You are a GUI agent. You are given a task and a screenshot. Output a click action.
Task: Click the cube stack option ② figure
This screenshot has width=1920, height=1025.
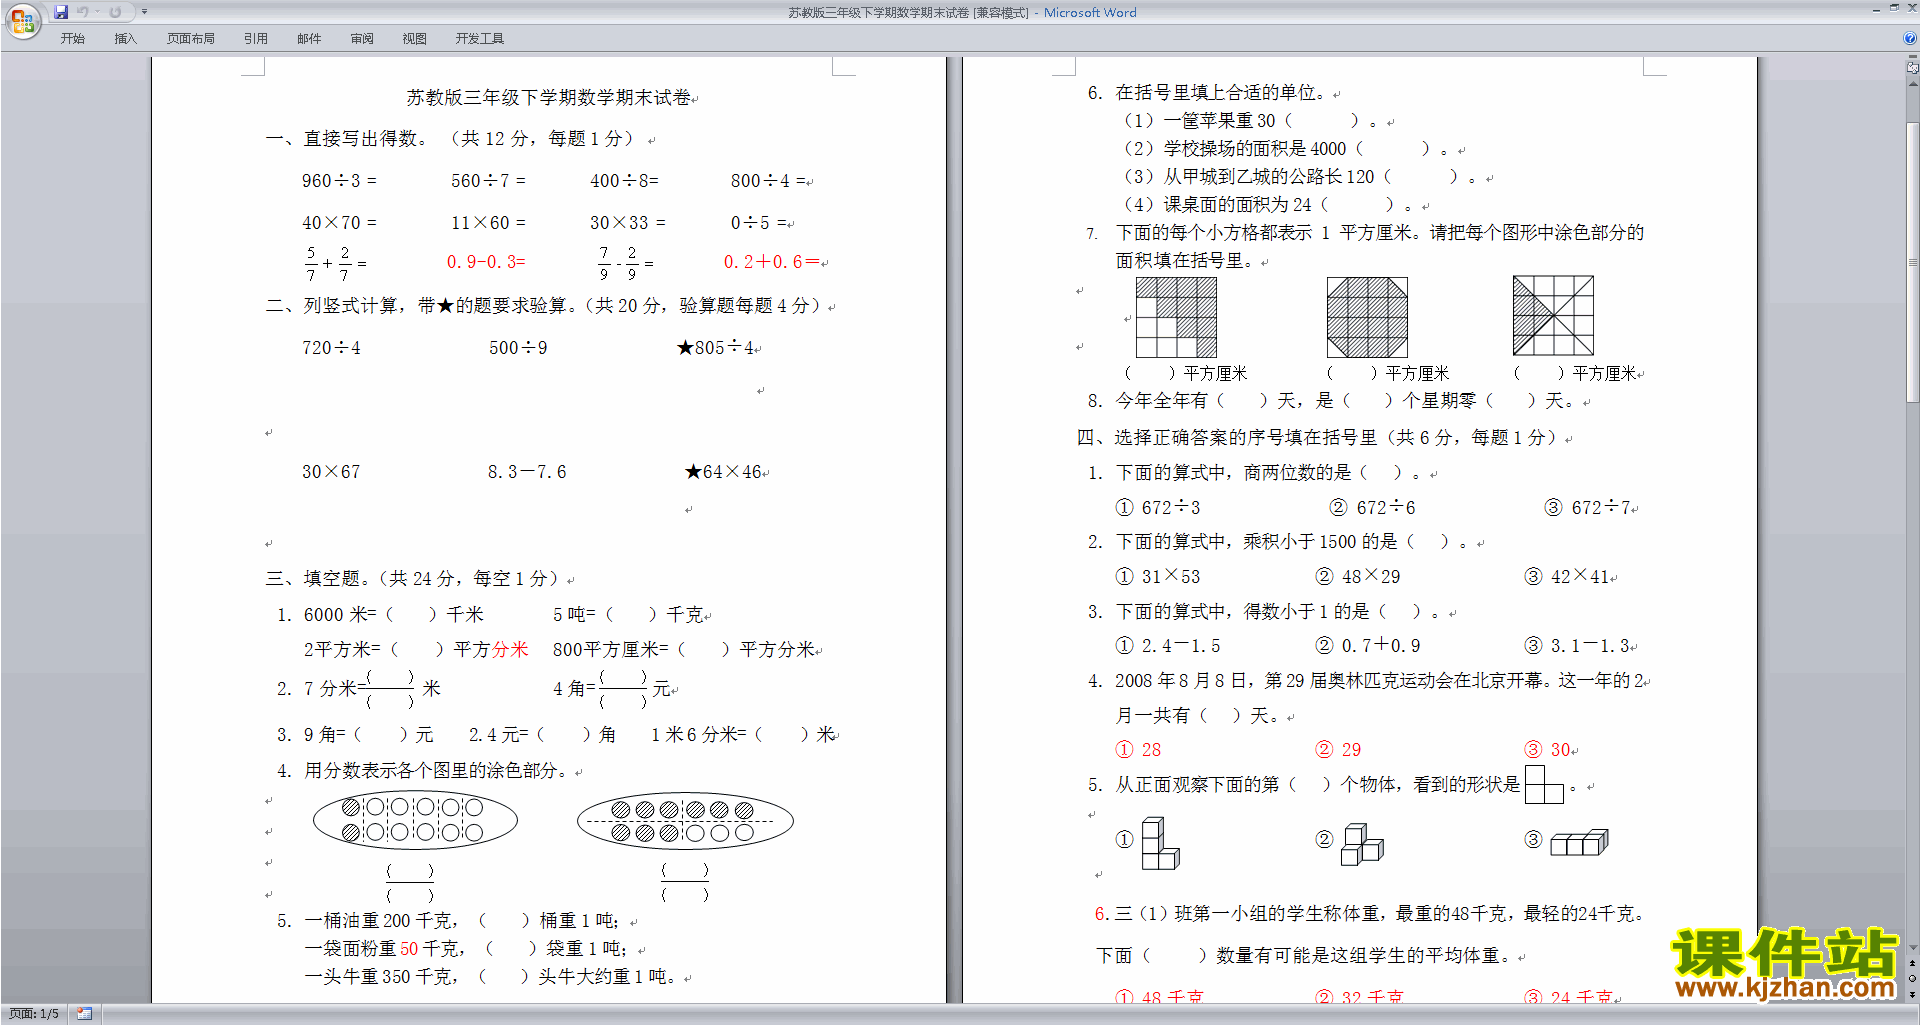tap(1362, 844)
